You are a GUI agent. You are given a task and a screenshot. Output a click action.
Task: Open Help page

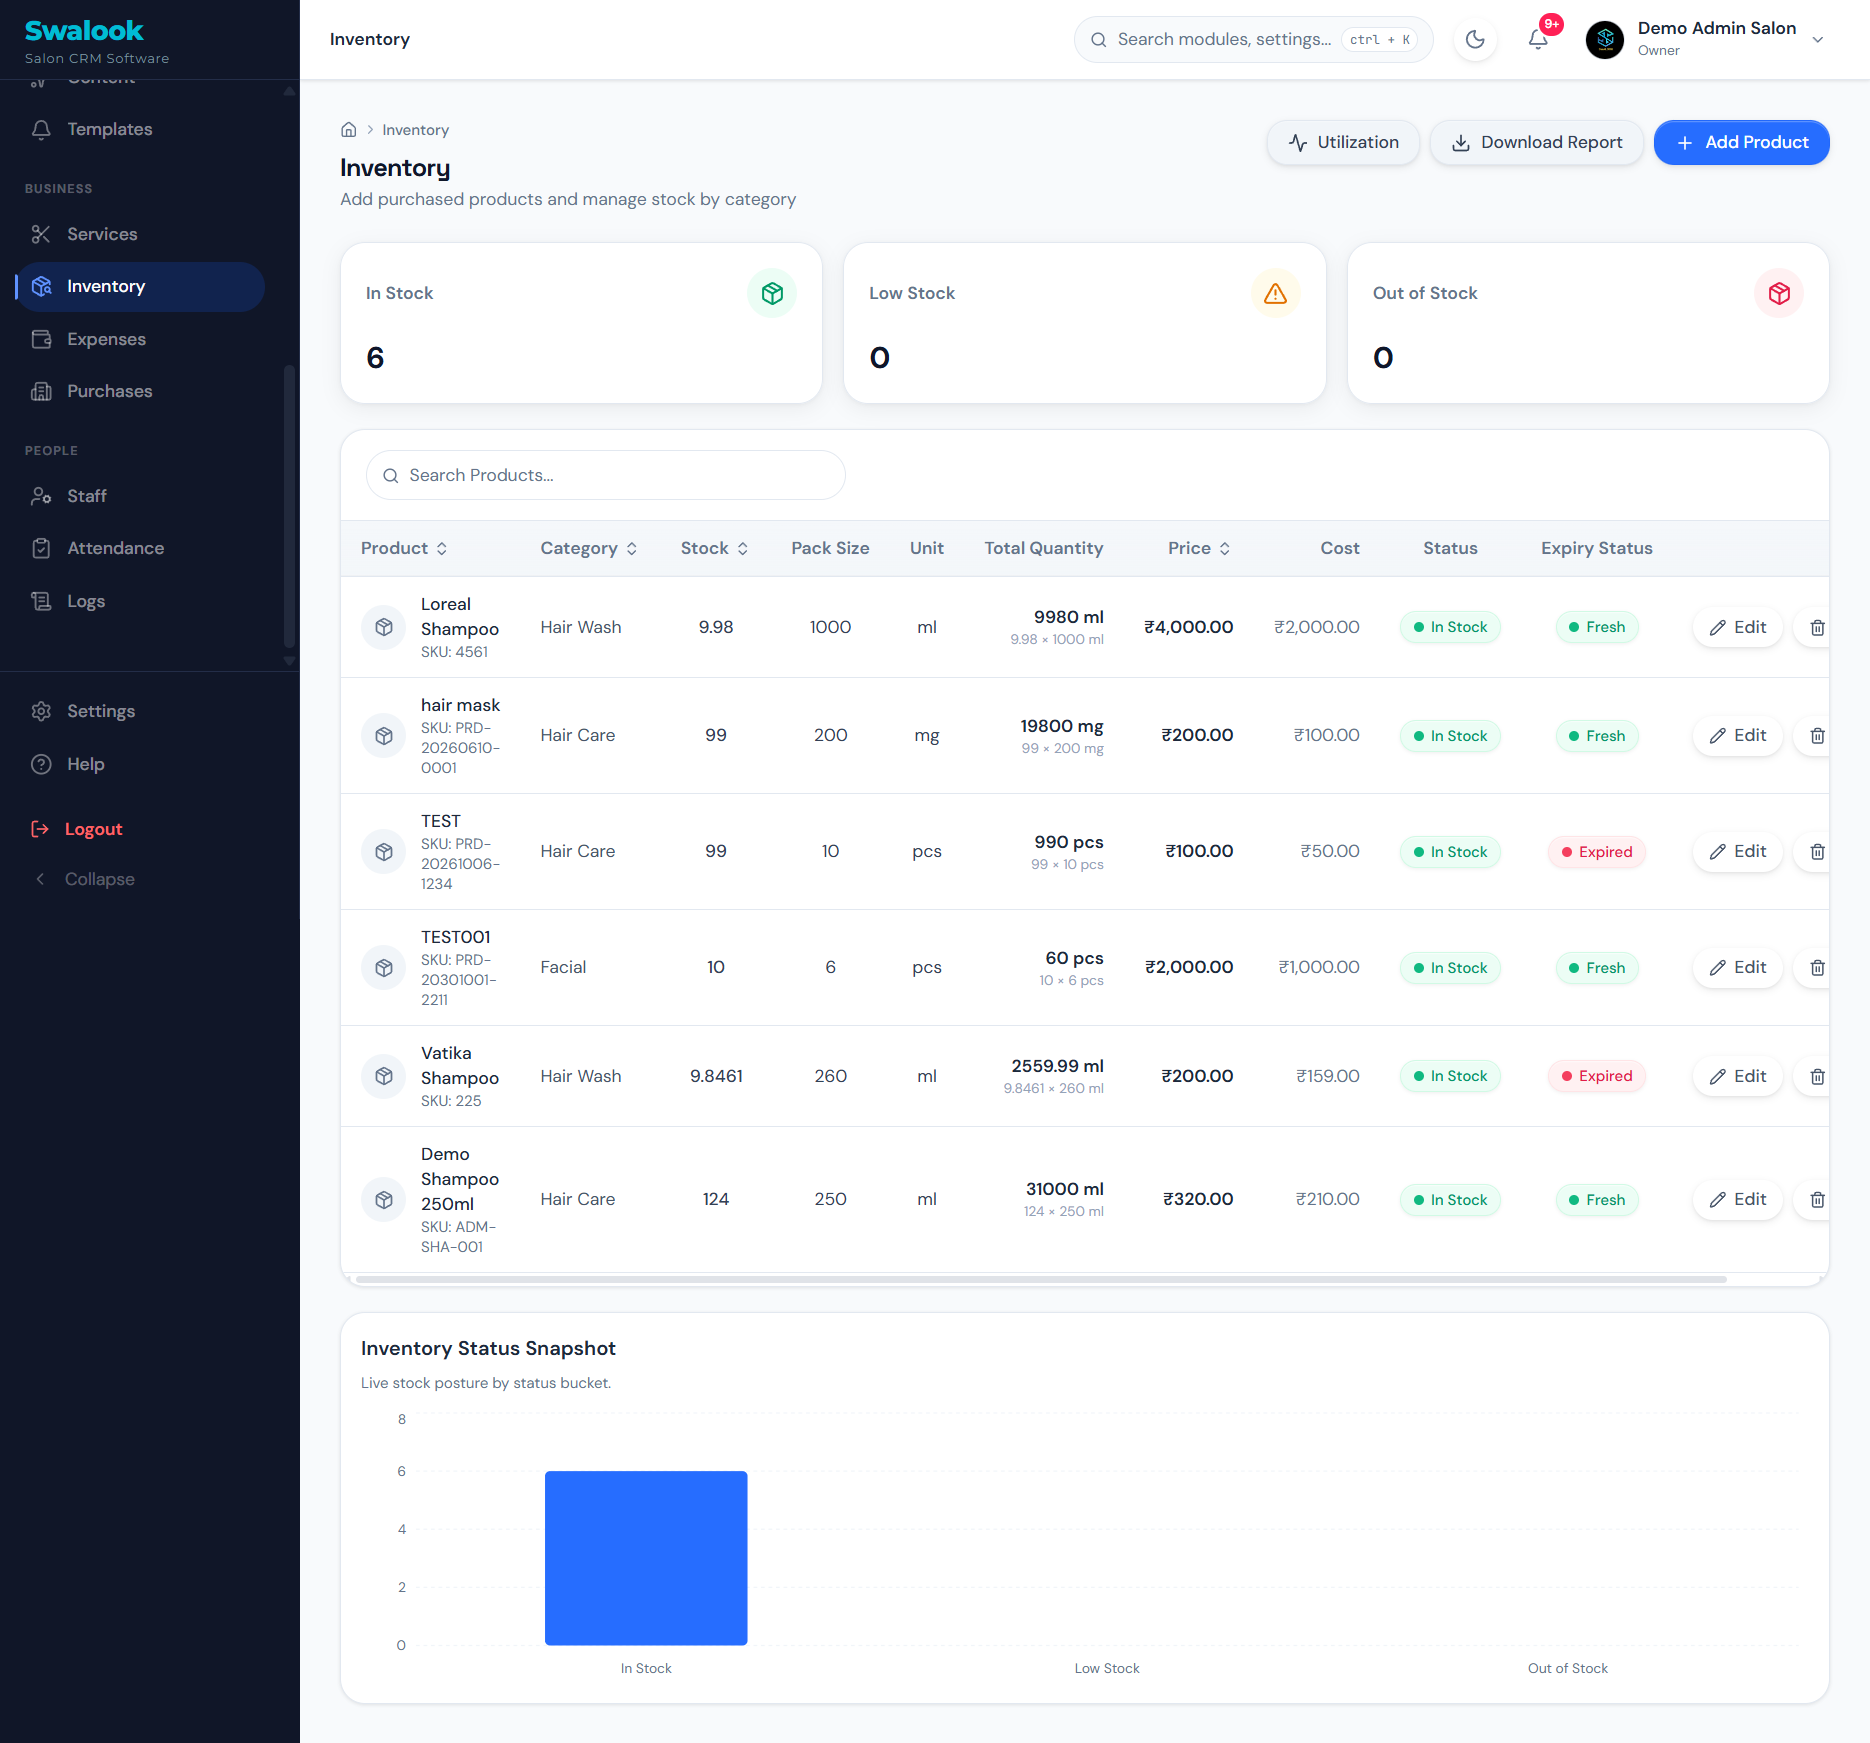tap(140, 764)
